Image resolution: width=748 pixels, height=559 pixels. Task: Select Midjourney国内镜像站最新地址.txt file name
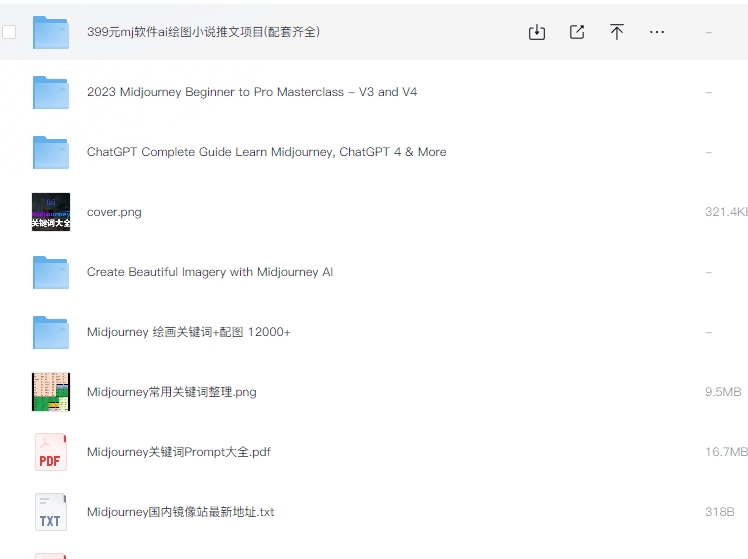[180, 512]
